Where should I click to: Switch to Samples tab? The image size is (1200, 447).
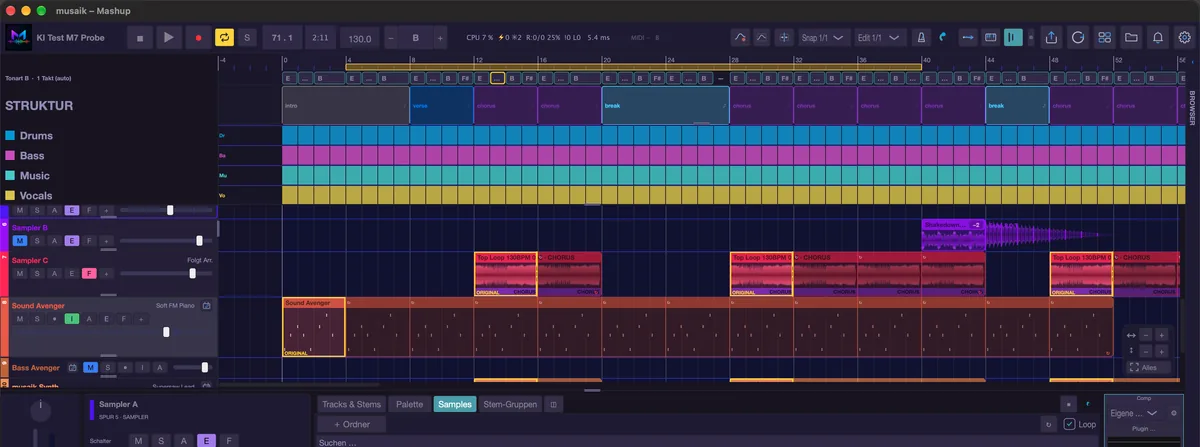[x=455, y=404]
